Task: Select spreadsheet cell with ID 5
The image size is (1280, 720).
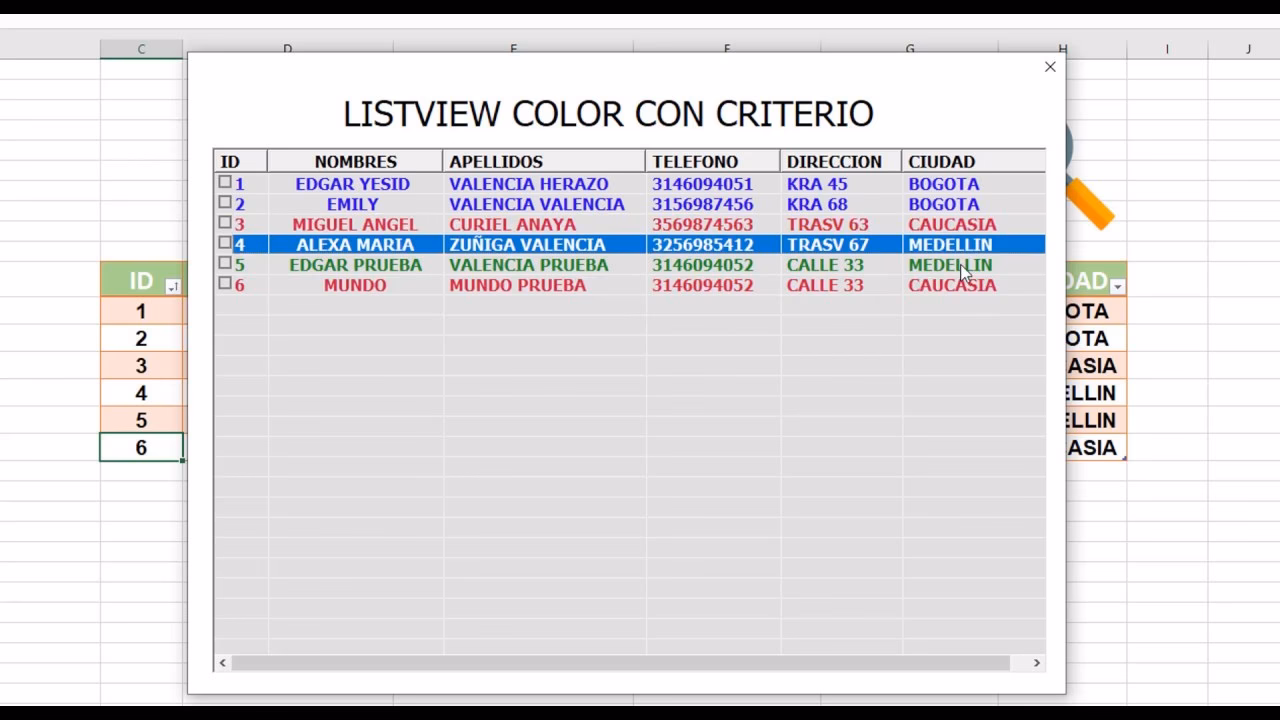Action: click(x=141, y=420)
